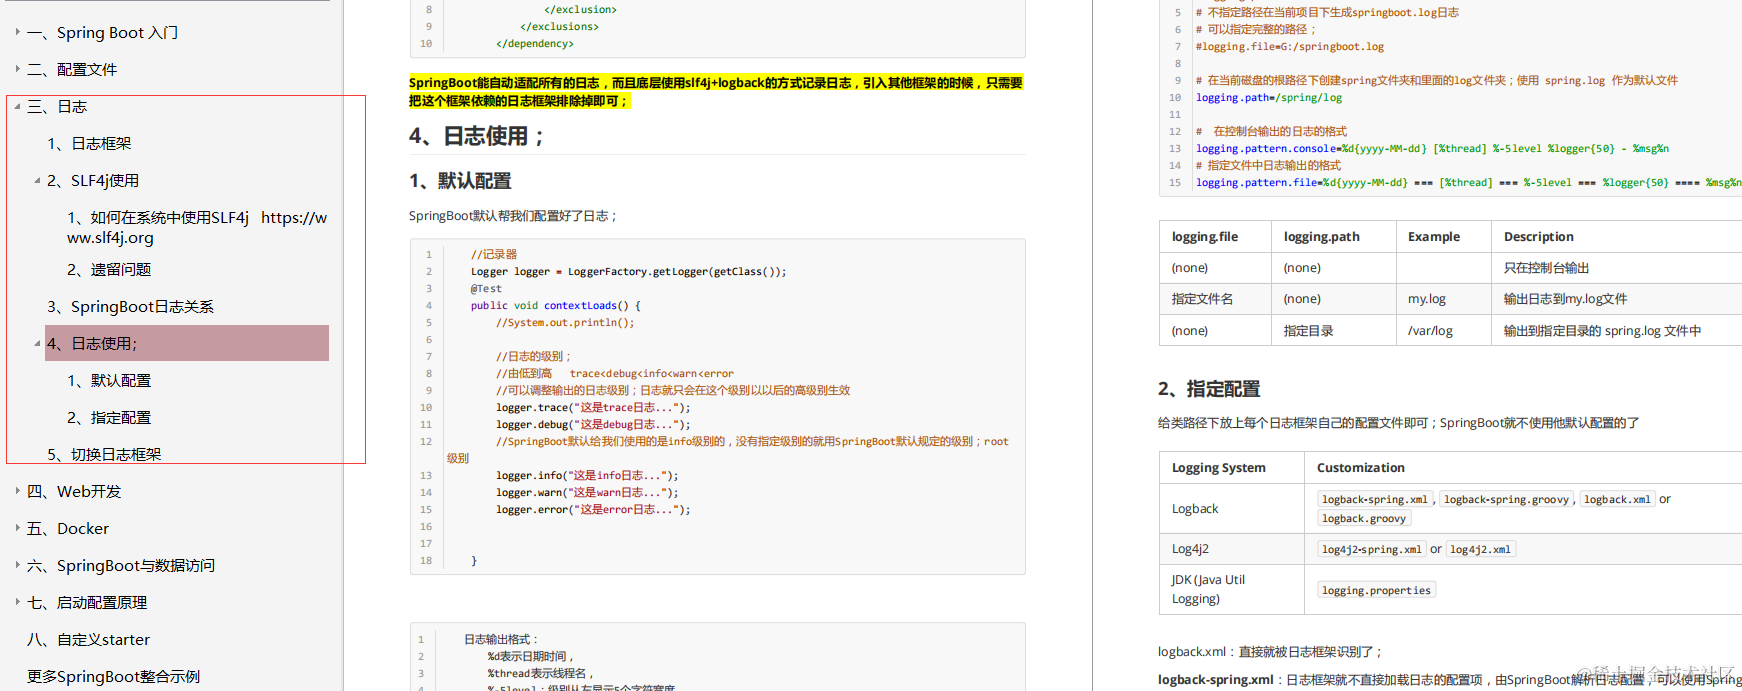Open the 七、启动配置原理 chapter
The width and height of the screenshot is (1742, 691).
pyautogui.click(x=87, y=602)
